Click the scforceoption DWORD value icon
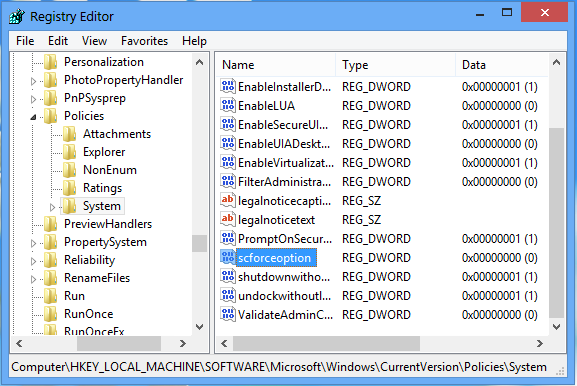577x386 pixels. tap(228, 258)
